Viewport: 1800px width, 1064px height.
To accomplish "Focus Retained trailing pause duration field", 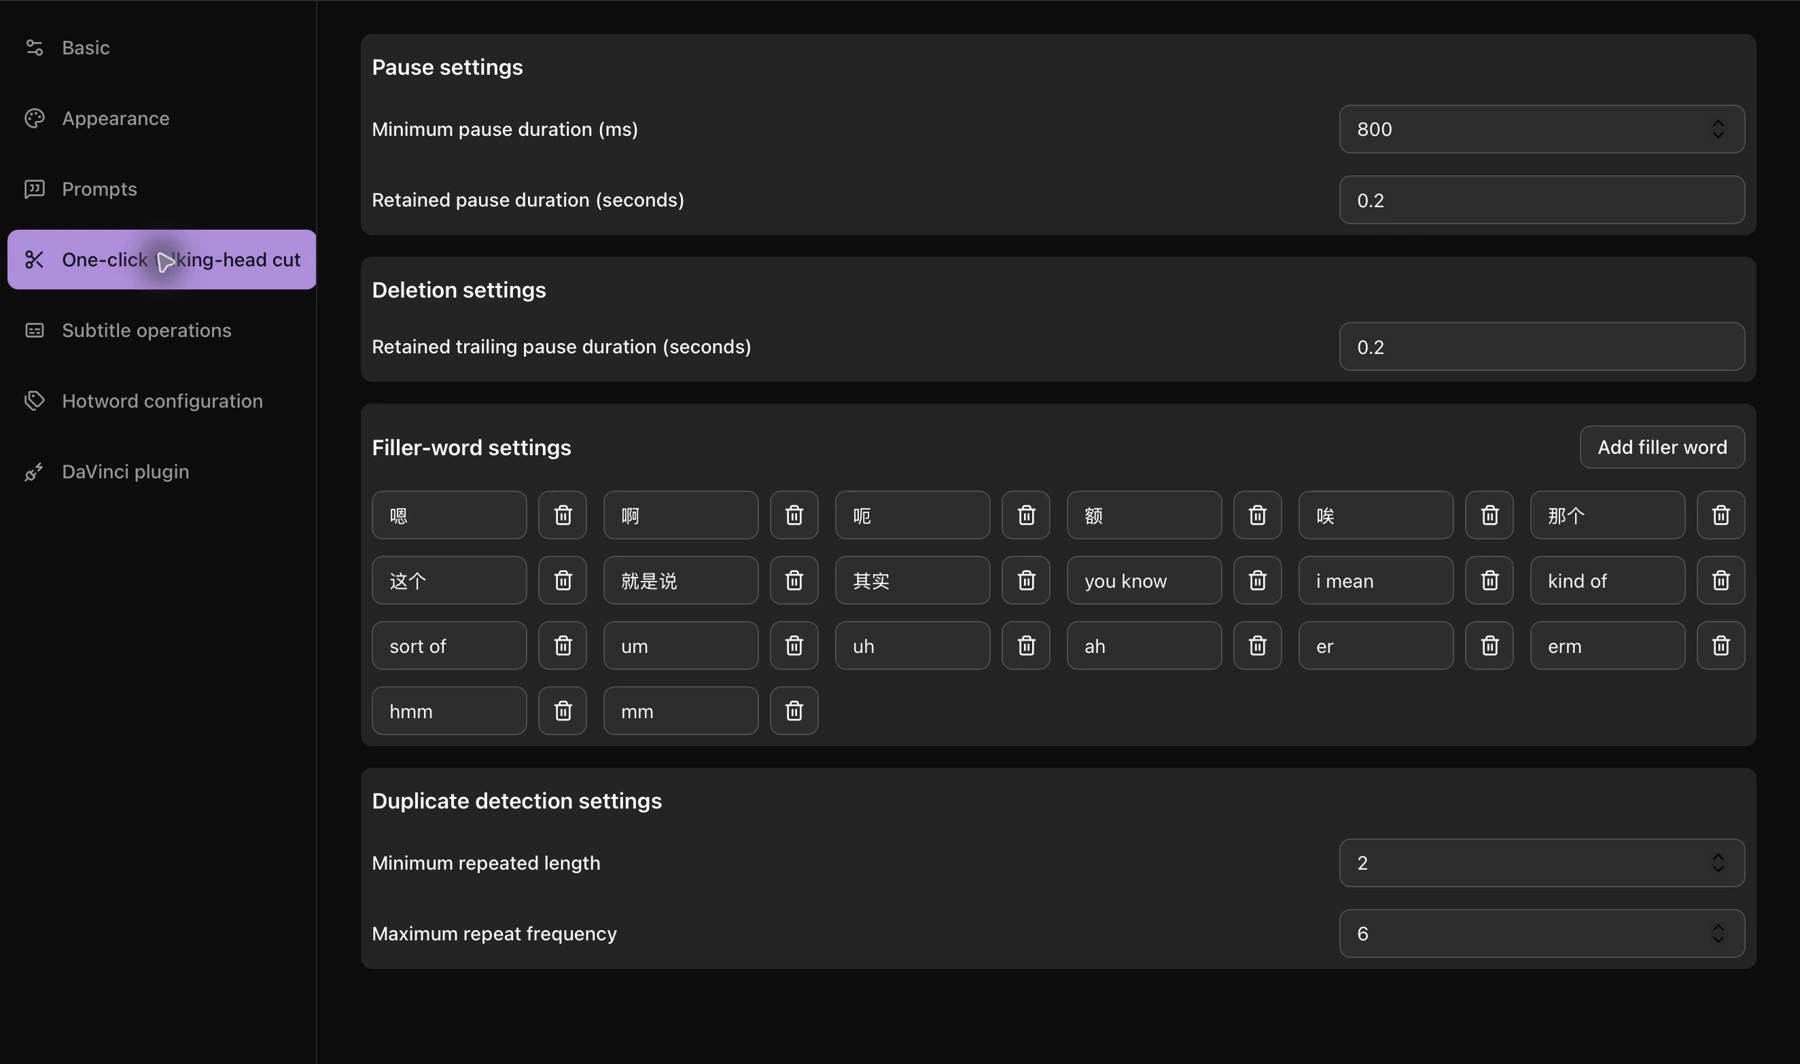I will pyautogui.click(x=1541, y=347).
